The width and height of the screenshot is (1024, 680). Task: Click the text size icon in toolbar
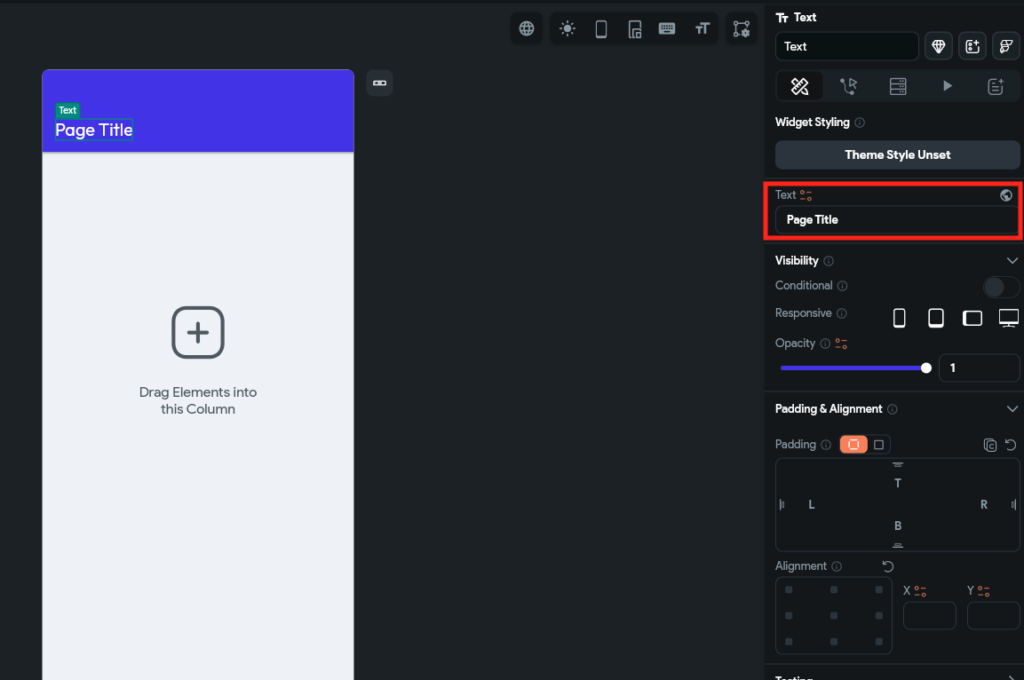tap(702, 29)
